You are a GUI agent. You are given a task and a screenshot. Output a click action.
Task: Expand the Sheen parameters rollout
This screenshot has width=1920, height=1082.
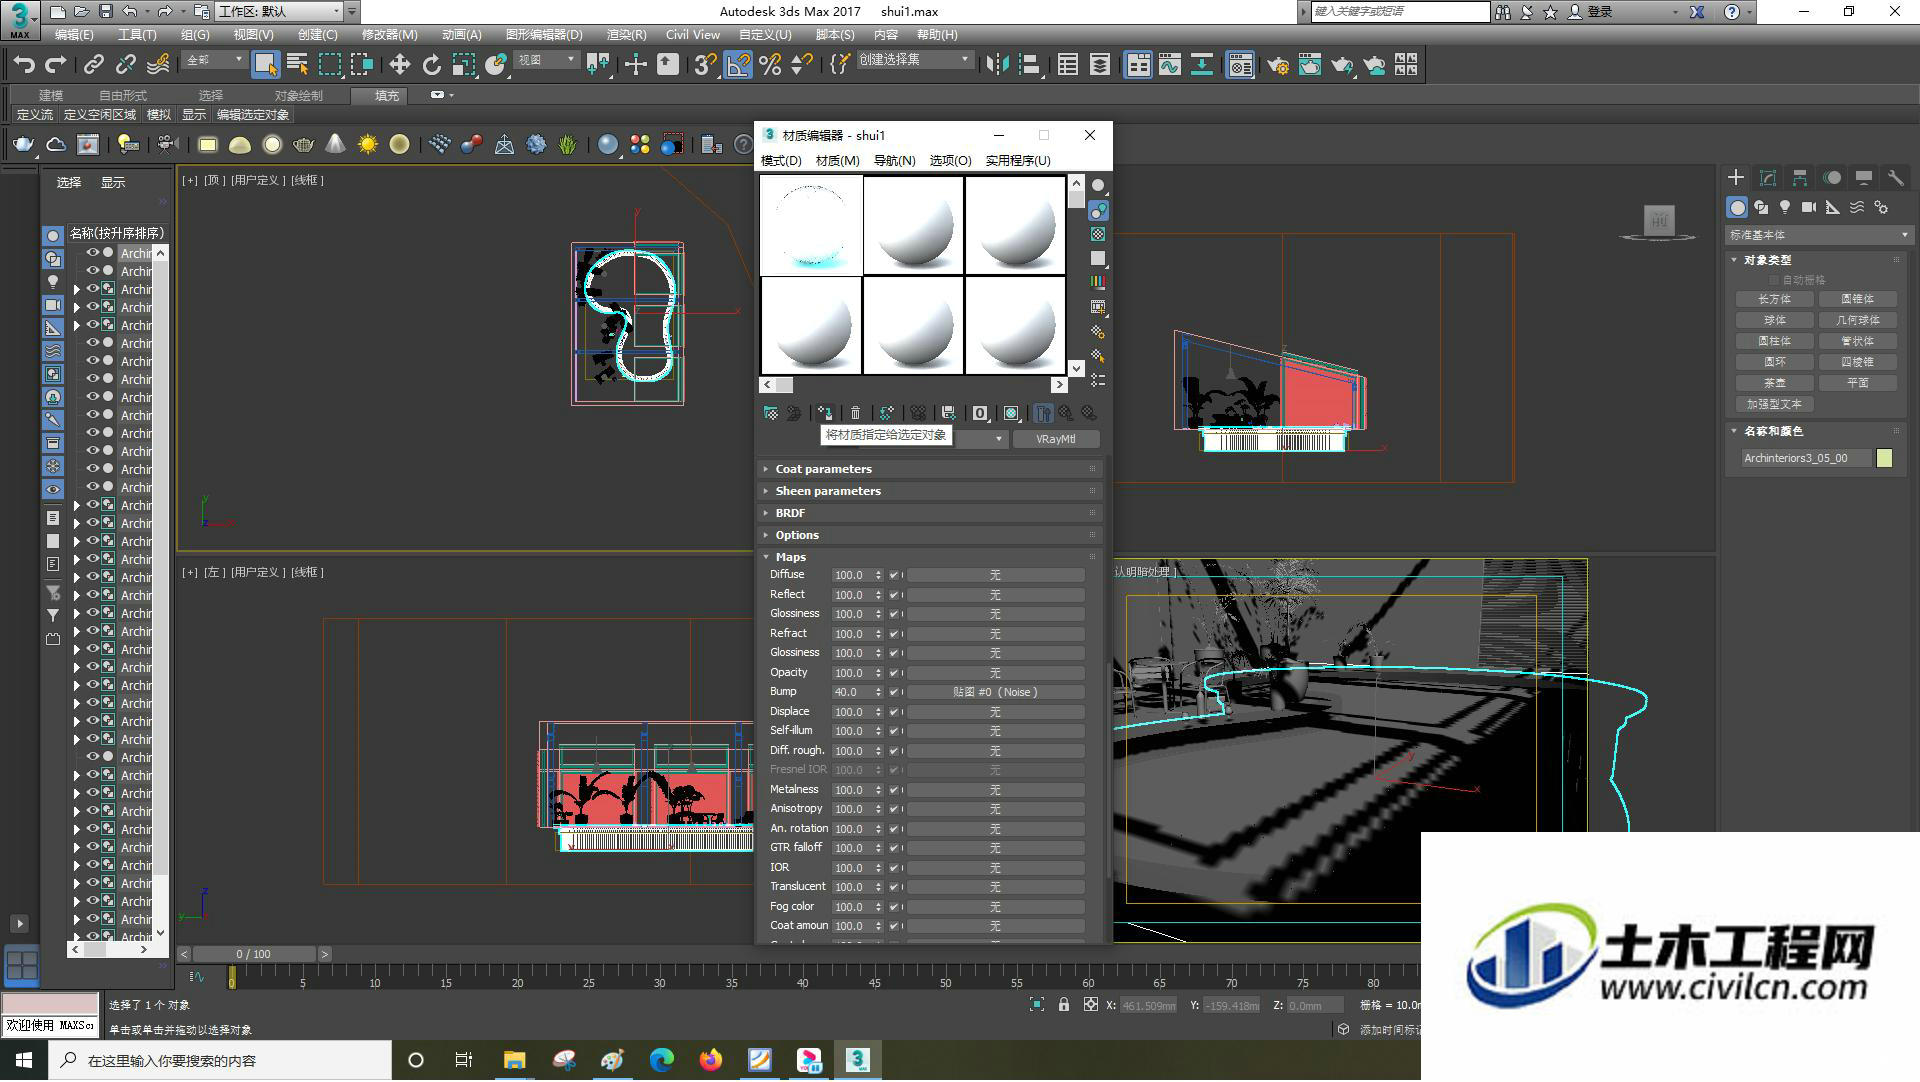coord(930,491)
